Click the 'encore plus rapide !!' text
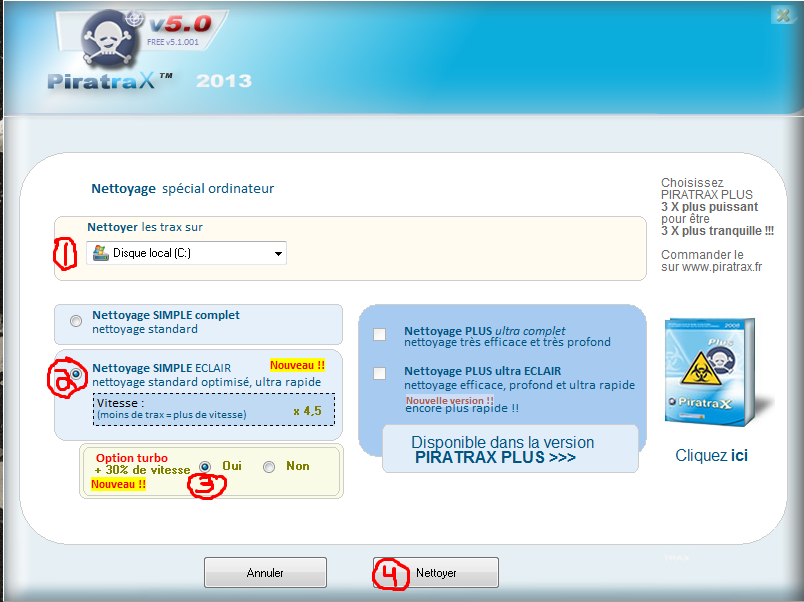This screenshot has height=602, width=804. point(462,409)
